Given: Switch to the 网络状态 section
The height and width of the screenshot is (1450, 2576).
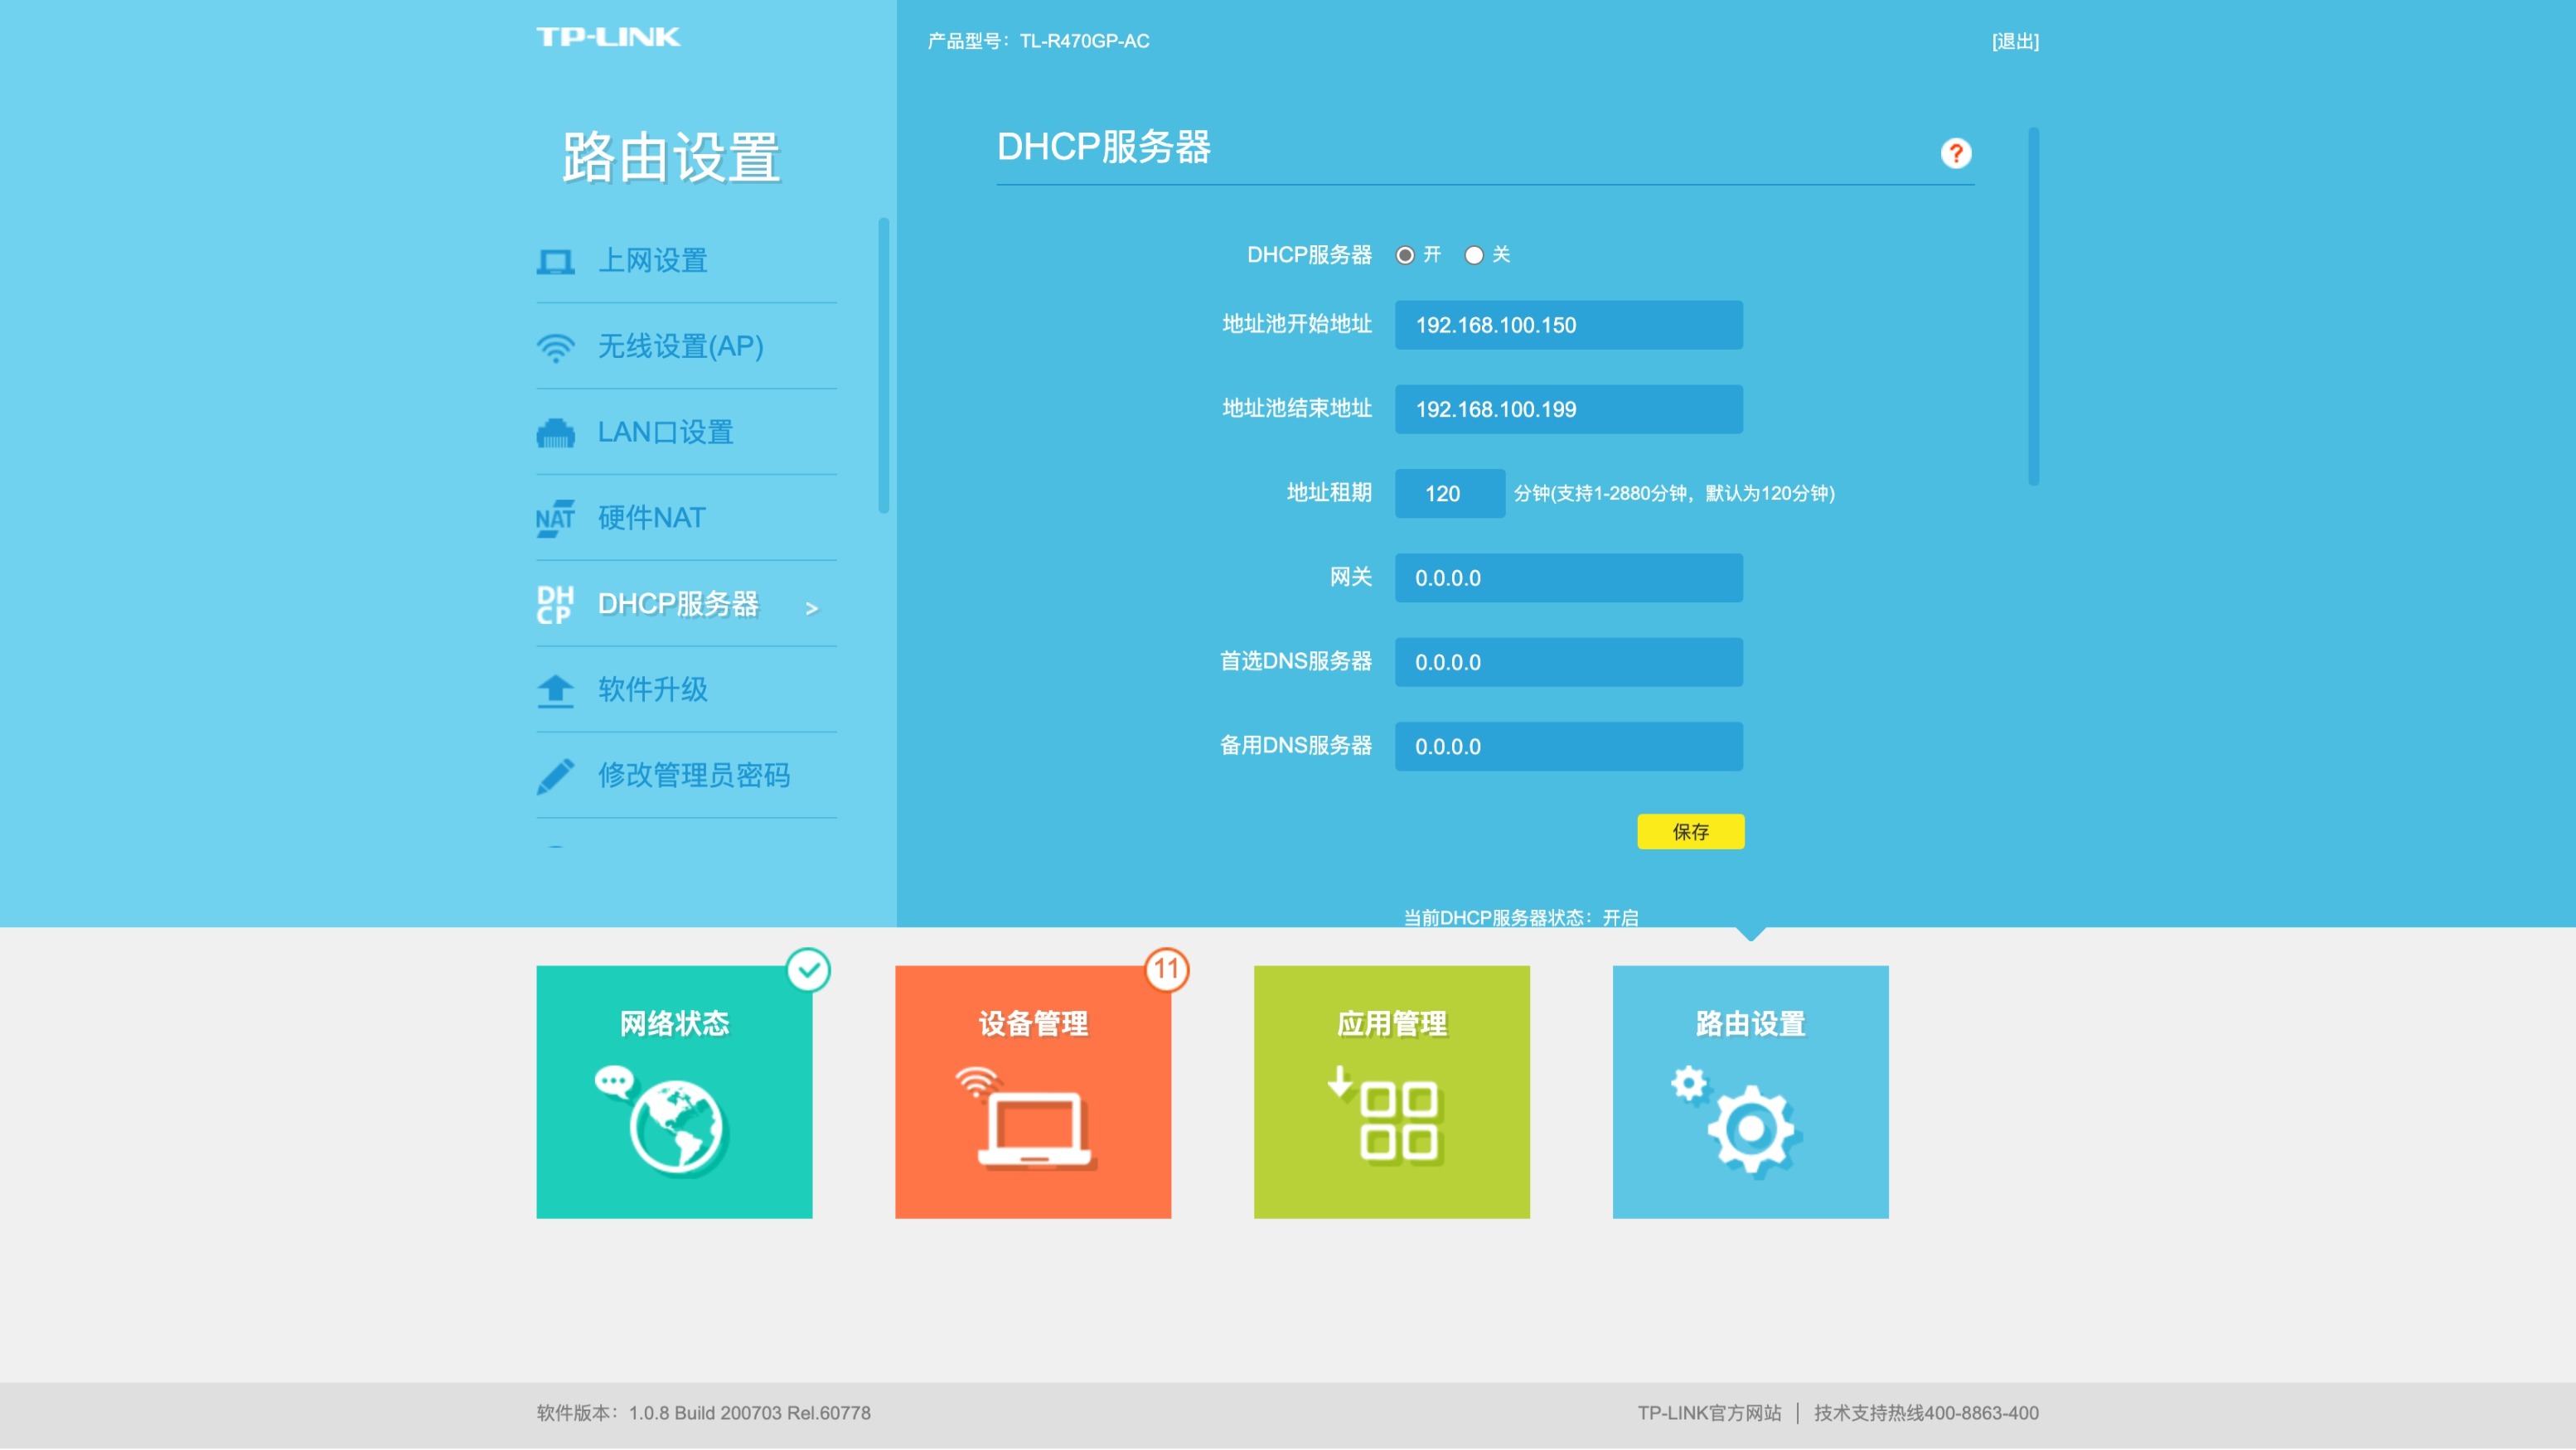Looking at the screenshot, I should point(673,1091).
